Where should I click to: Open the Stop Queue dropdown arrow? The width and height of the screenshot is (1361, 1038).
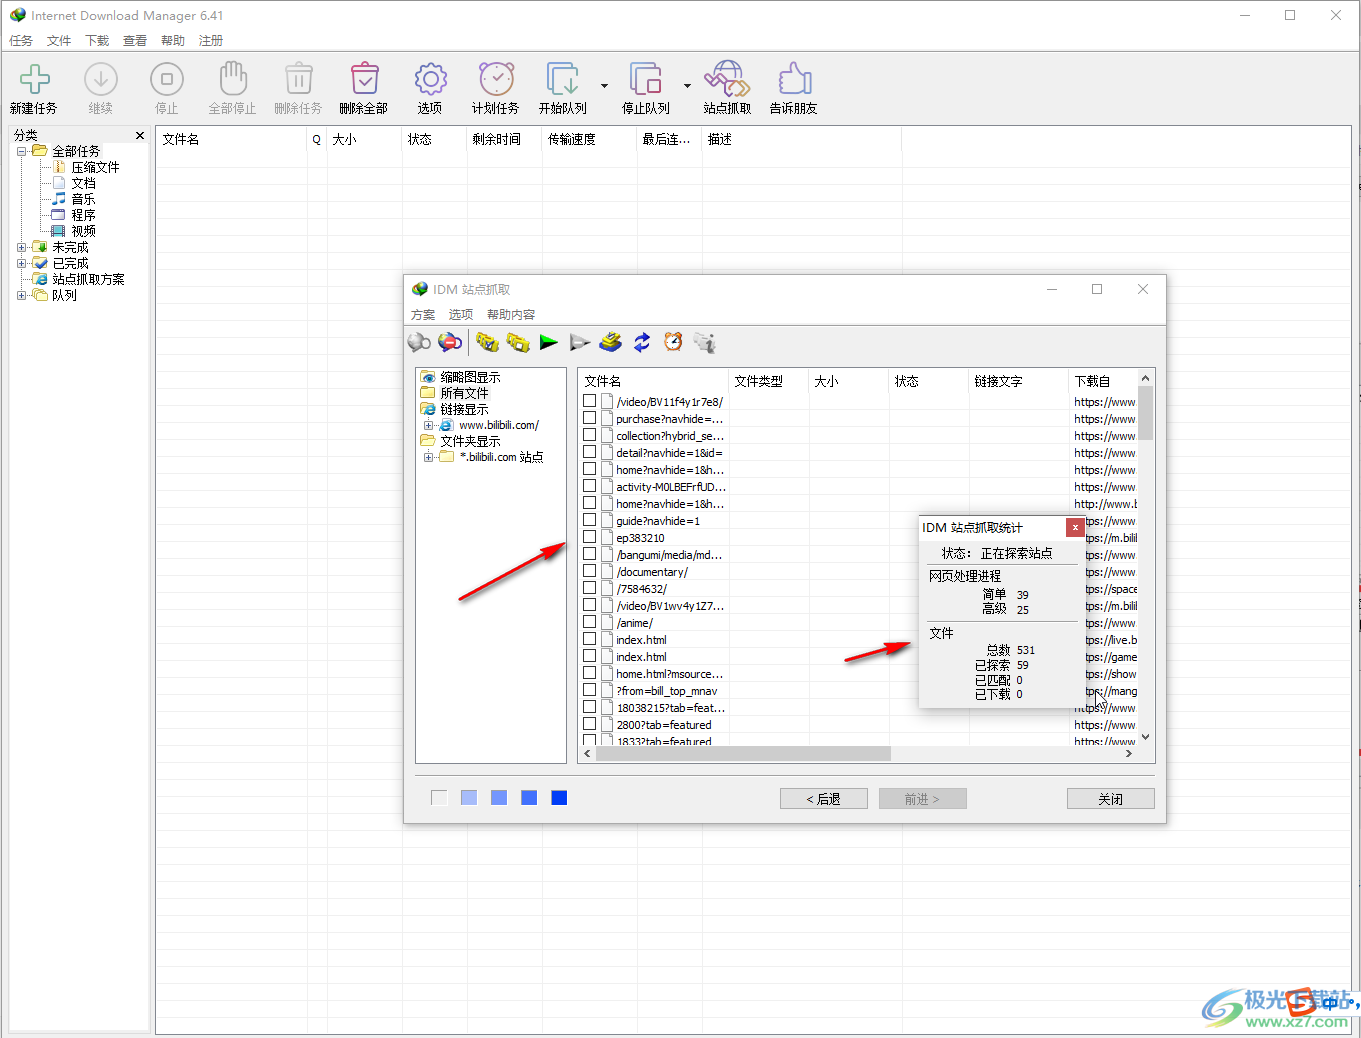click(687, 86)
